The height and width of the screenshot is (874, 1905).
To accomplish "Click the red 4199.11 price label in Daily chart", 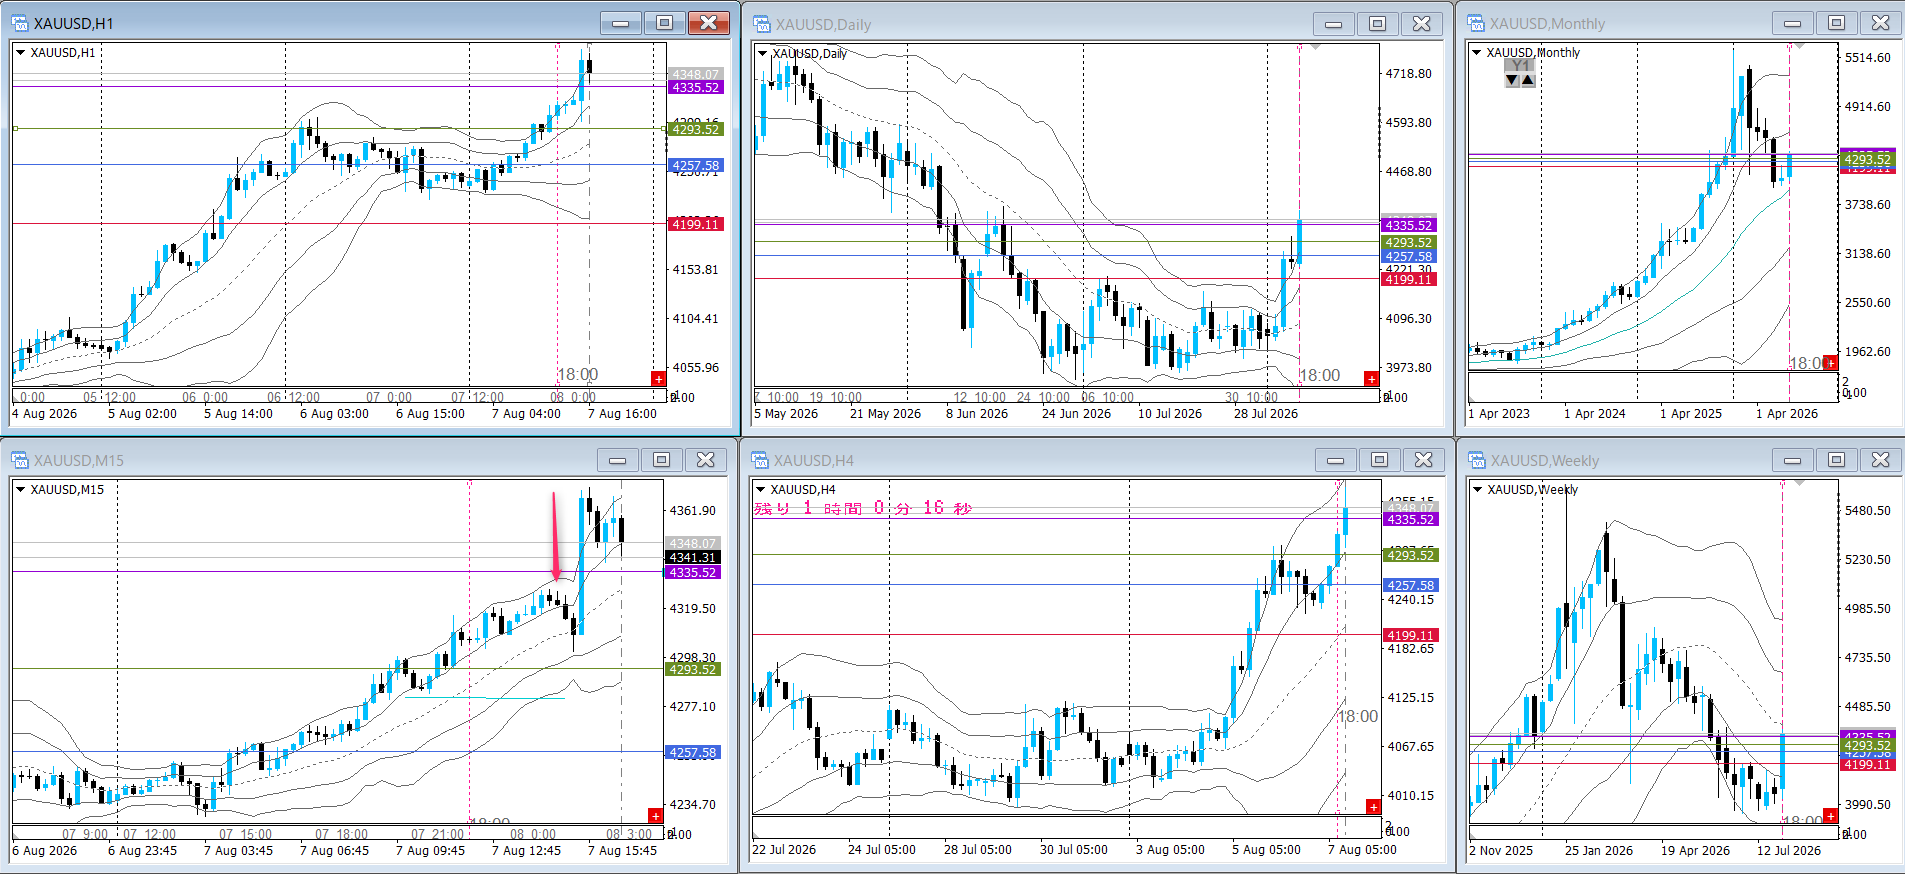I will pyautogui.click(x=1409, y=279).
